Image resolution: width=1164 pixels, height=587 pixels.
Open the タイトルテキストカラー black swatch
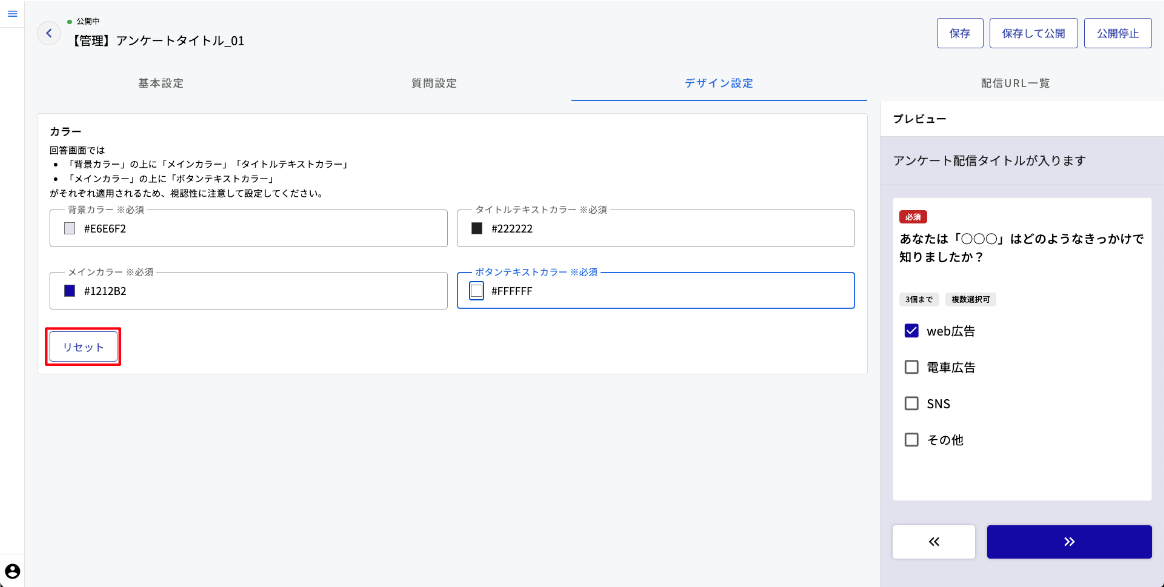(477, 229)
